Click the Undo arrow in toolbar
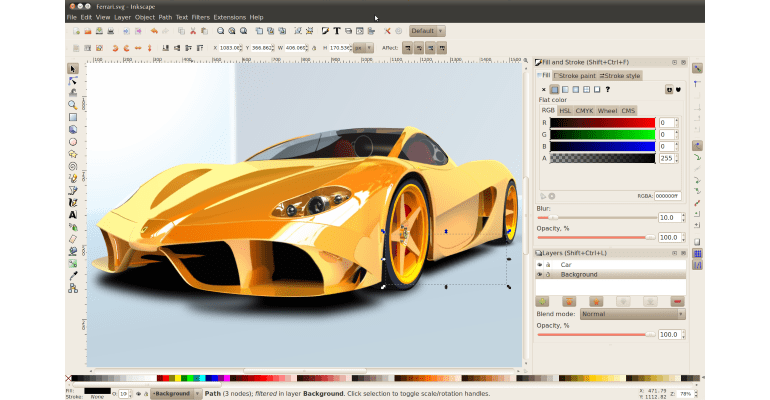 tap(153, 31)
